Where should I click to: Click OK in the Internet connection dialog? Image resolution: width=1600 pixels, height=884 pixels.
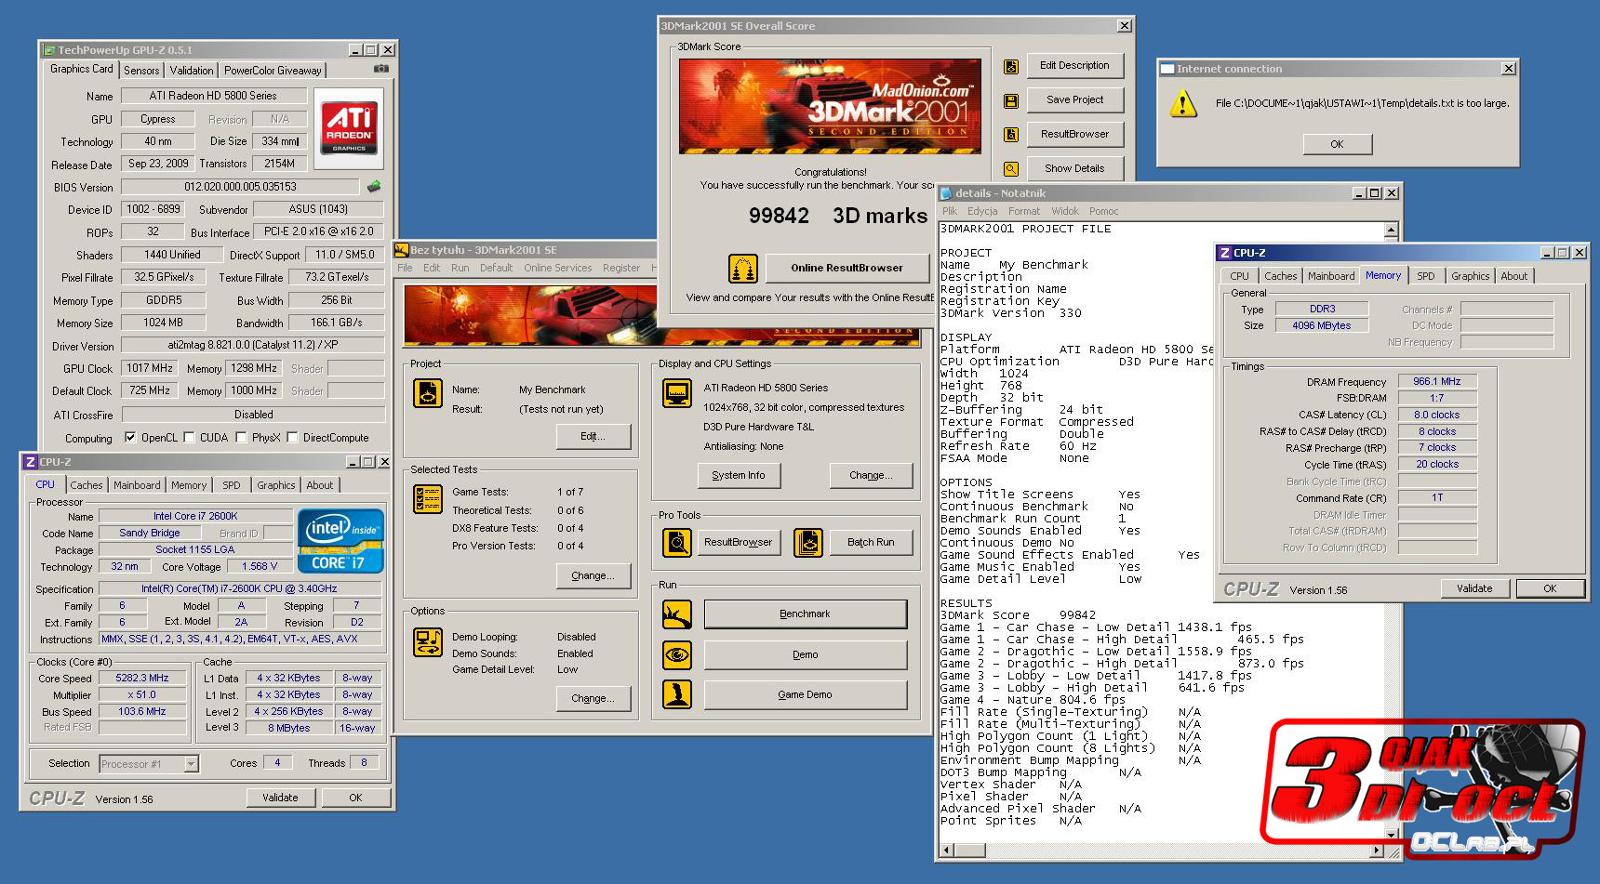click(x=1337, y=144)
